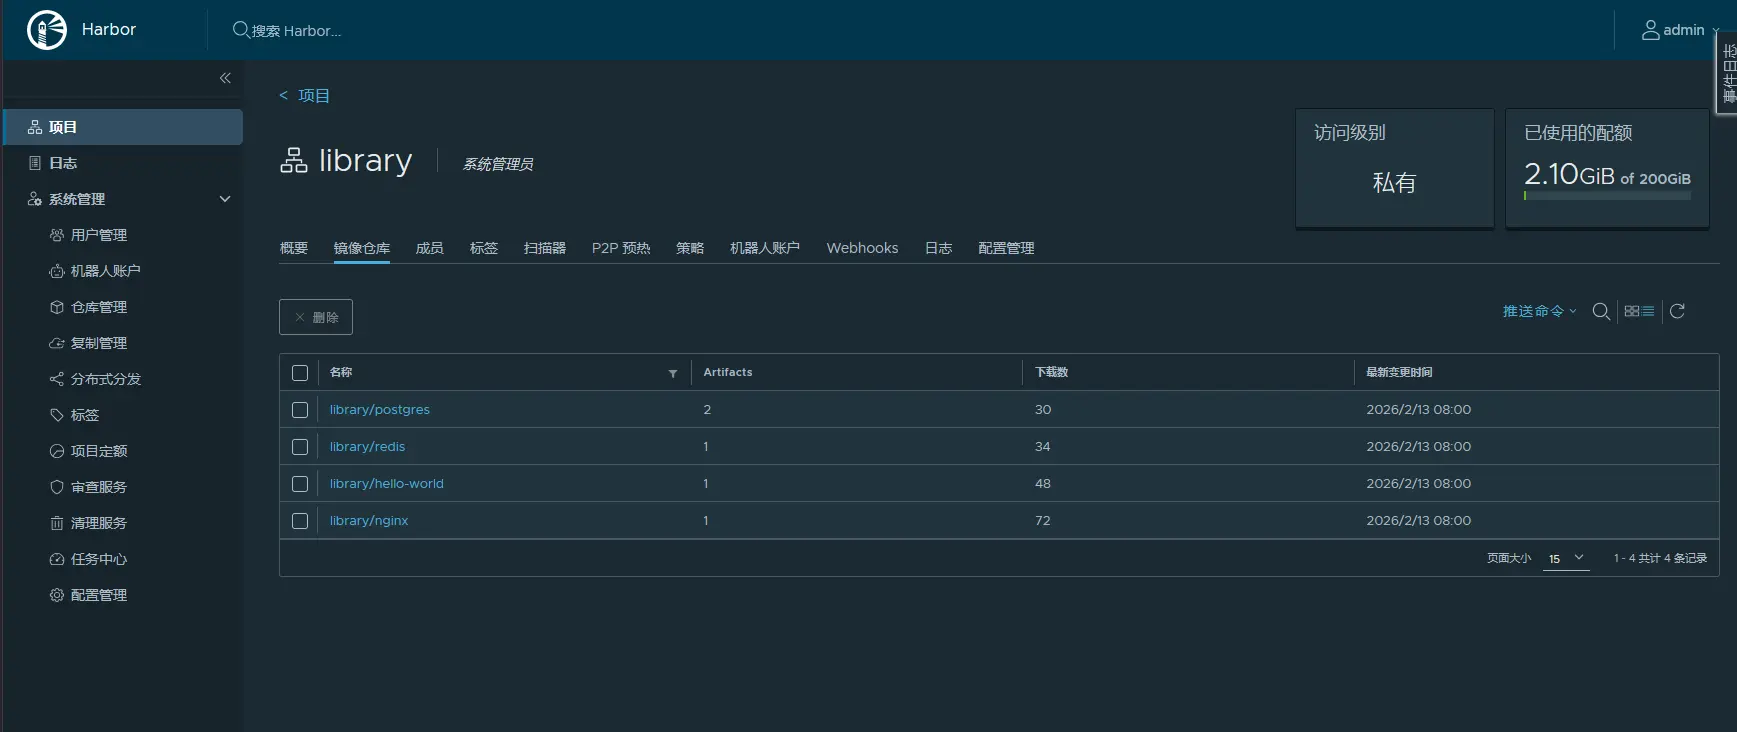Image resolution: width=1737 pixels, height=732 pixels.
Task: Switch to card view icon
Action: click(x=1632, y=311)
